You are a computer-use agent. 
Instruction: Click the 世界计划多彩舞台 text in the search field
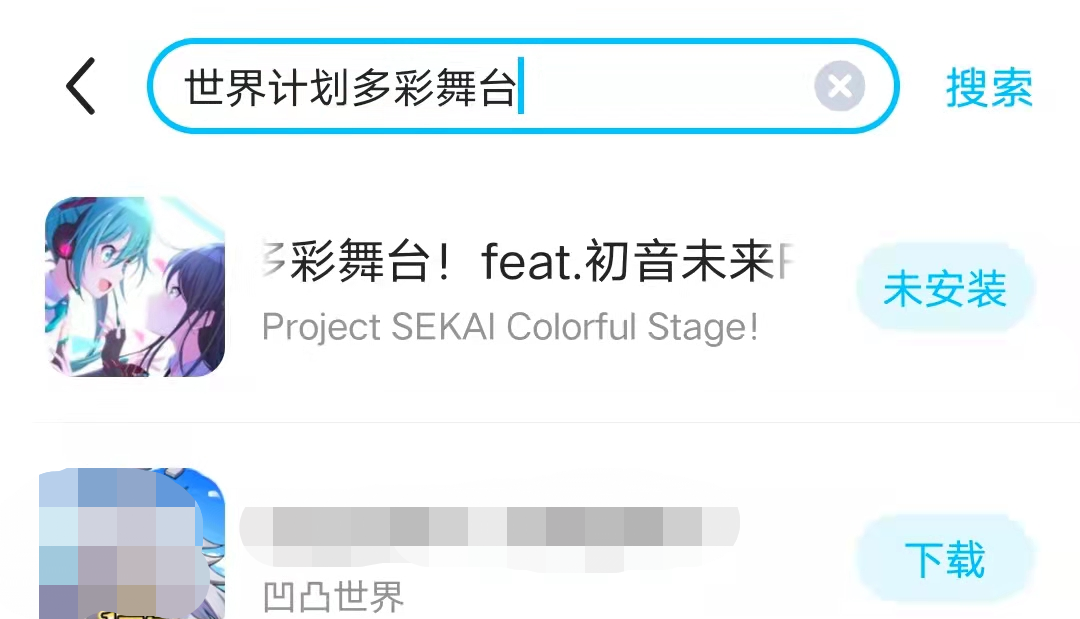(349, 89)
